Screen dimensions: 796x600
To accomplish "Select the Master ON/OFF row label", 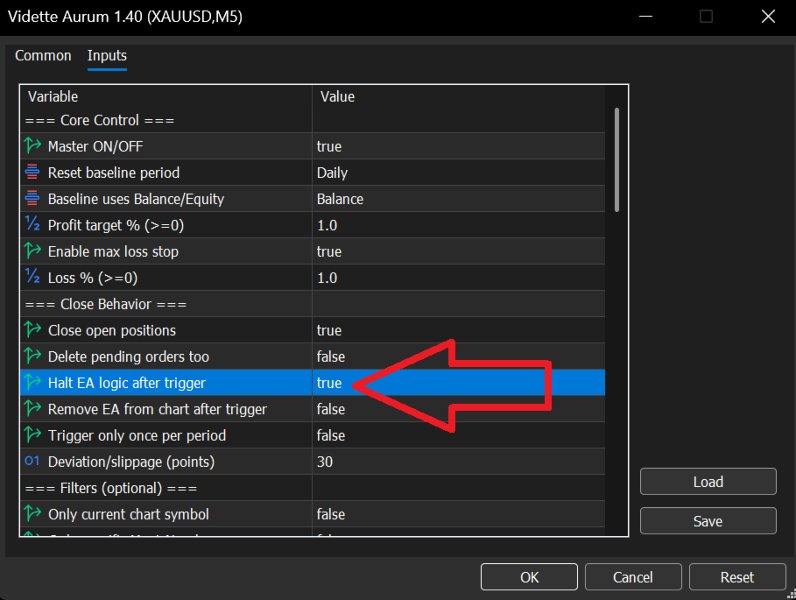I will point(95,146).
